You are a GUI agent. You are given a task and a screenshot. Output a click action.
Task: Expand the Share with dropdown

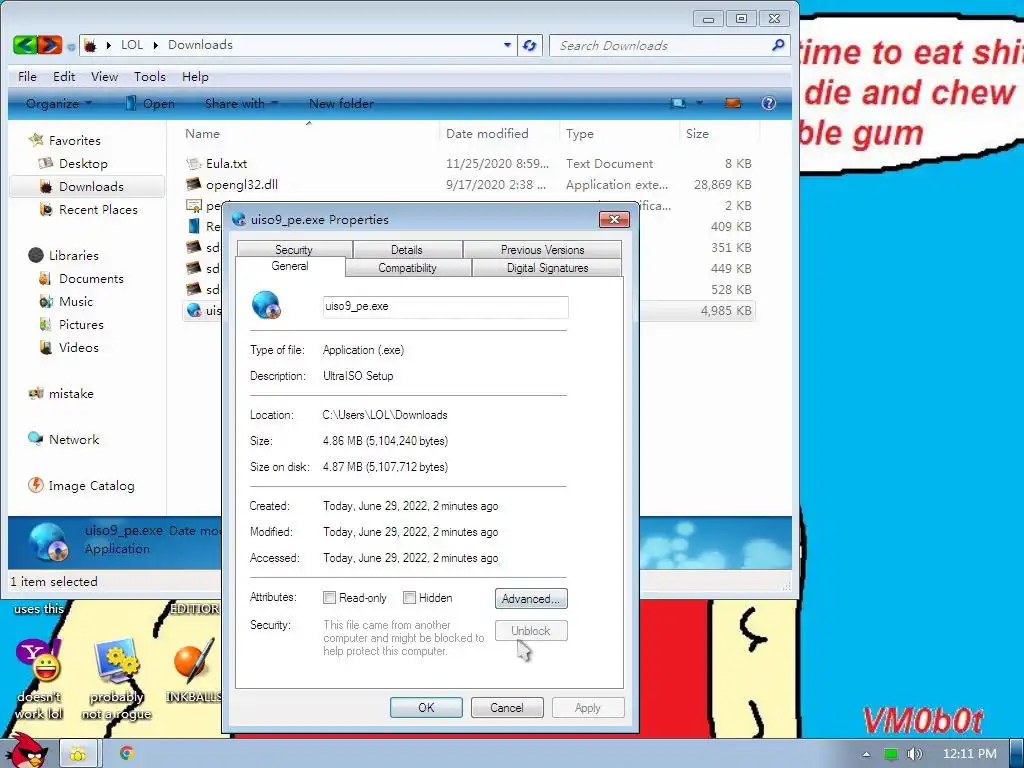click(241, 103)
